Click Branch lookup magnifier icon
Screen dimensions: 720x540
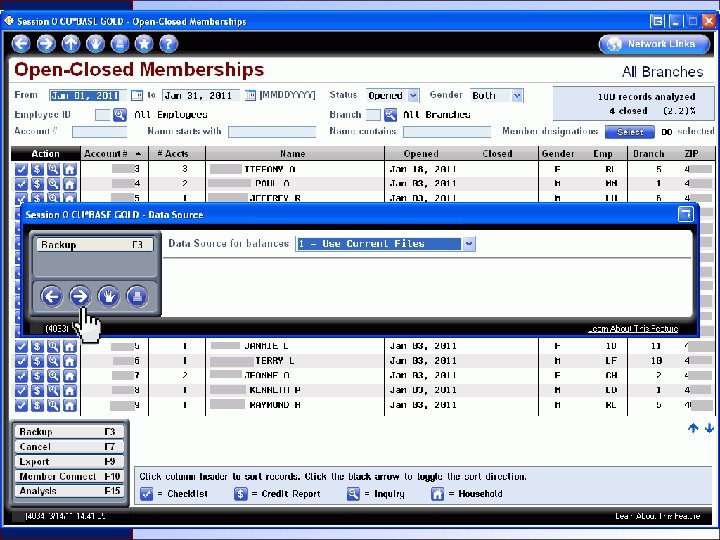[390, 114]
